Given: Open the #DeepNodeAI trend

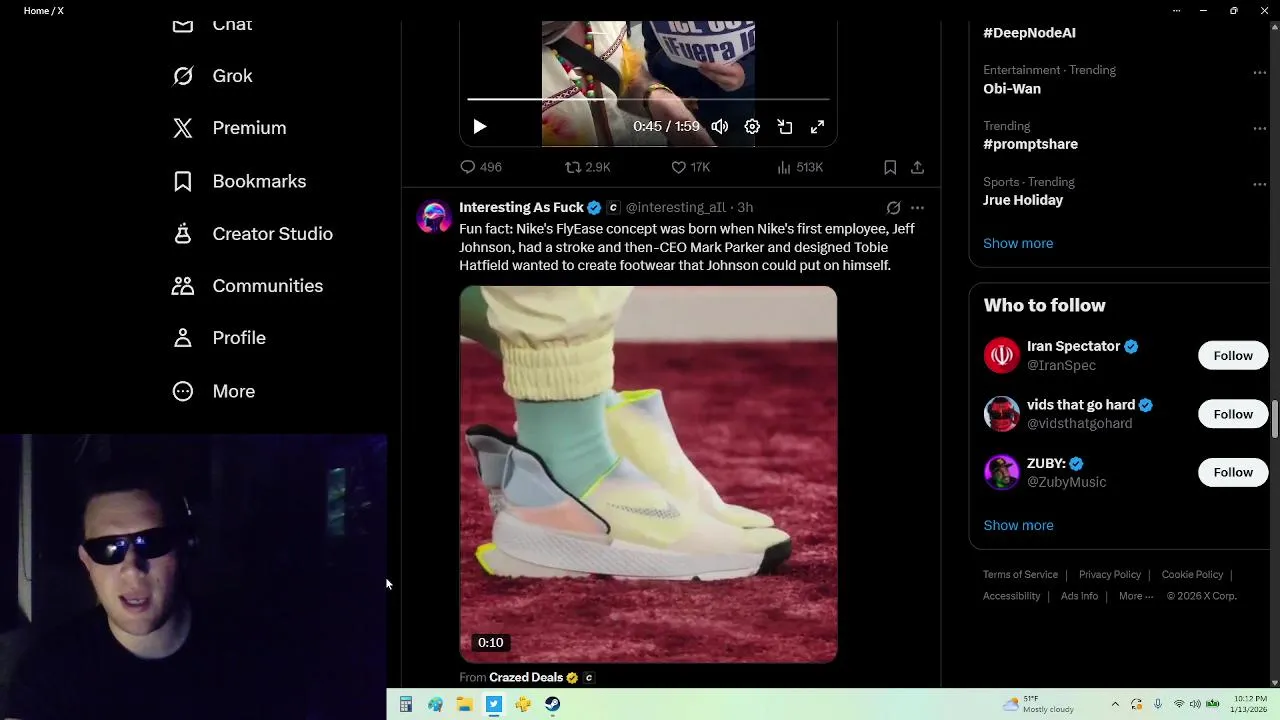Looking at the screenshot, I should coord(1029,32).
